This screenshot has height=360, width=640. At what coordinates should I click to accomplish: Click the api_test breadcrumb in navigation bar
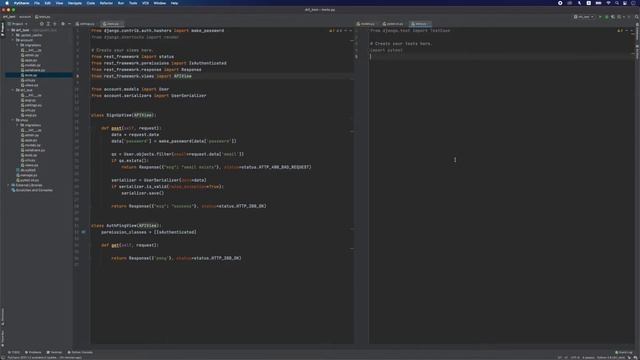click(9, 17)
